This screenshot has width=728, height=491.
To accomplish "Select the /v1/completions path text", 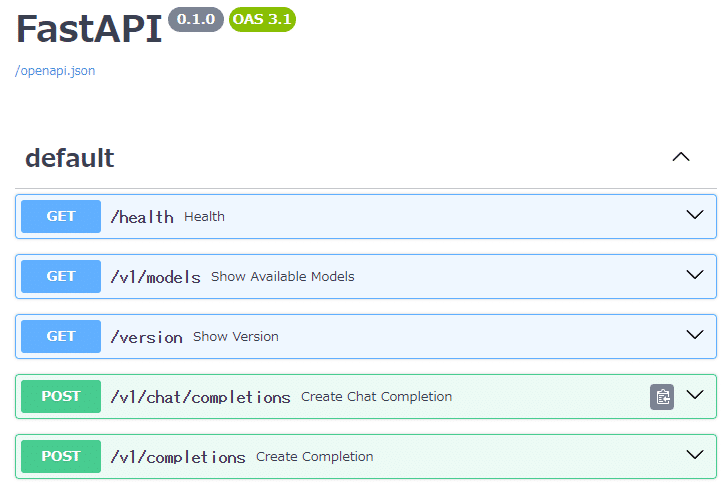I will [178, 457].
